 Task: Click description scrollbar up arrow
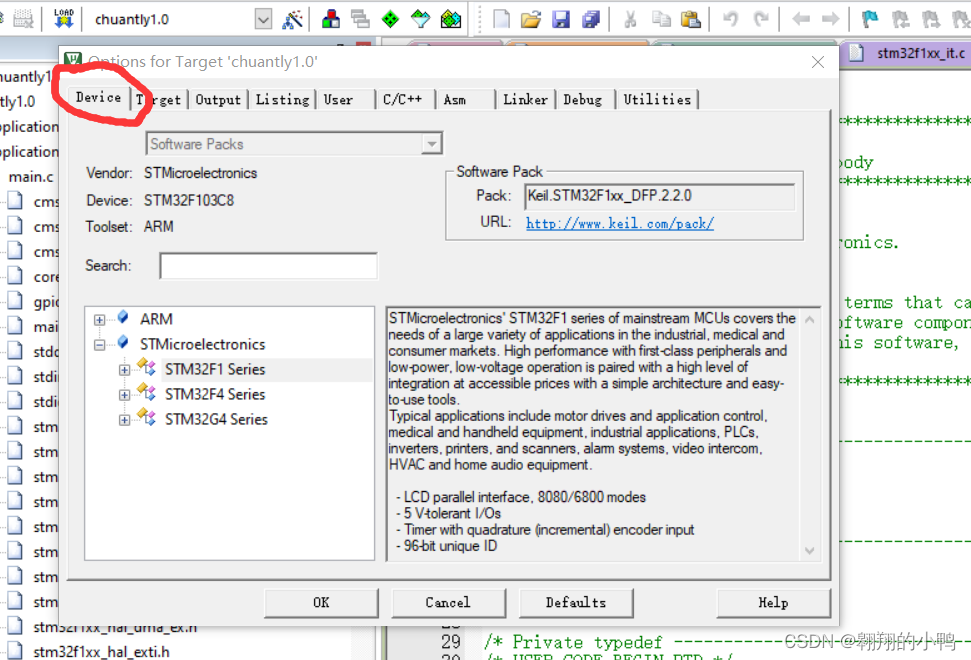click(809, 319)
